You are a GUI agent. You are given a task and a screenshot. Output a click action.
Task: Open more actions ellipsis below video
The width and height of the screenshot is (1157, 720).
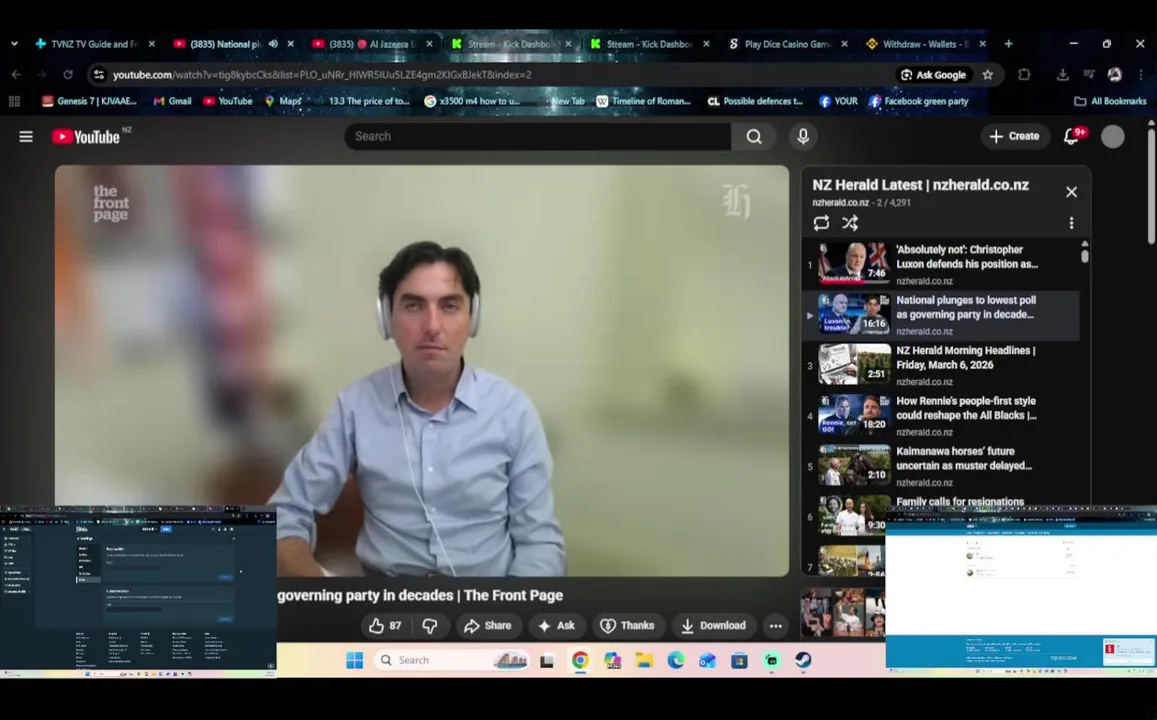point(776,626)
